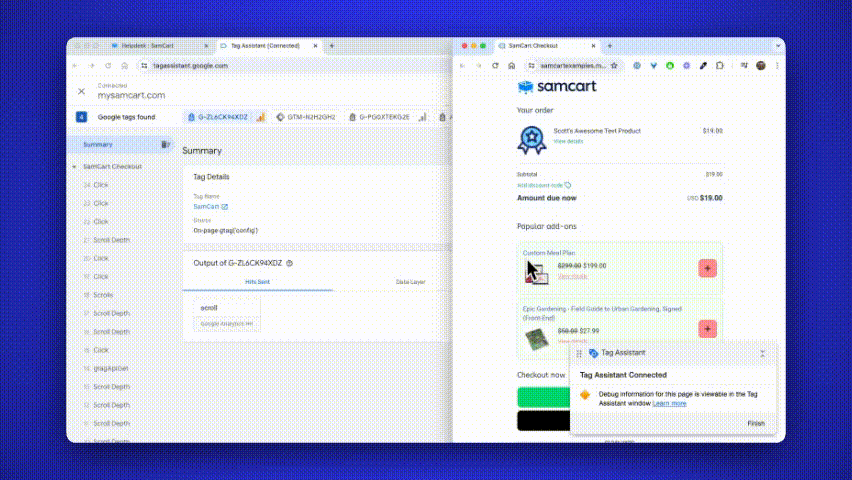852x480 pixels.
Task: Click the Epic Gardening book thumbnail
Action: click(537, 339)
